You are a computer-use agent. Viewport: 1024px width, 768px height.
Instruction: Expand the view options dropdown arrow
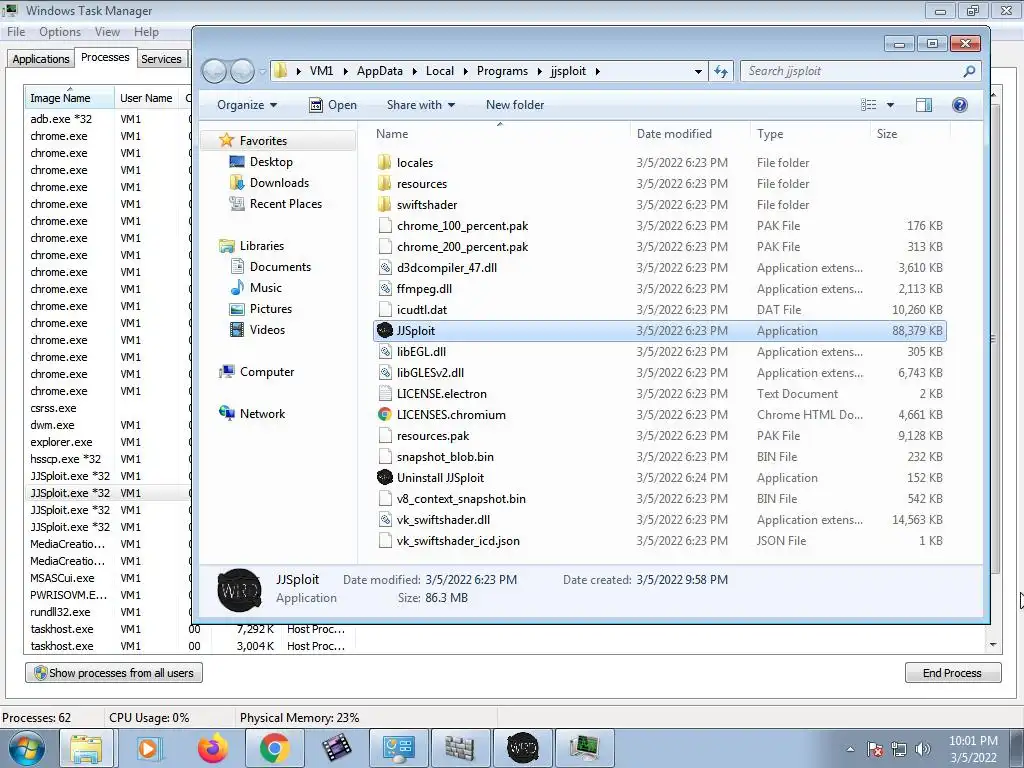[x=889, y=104]
